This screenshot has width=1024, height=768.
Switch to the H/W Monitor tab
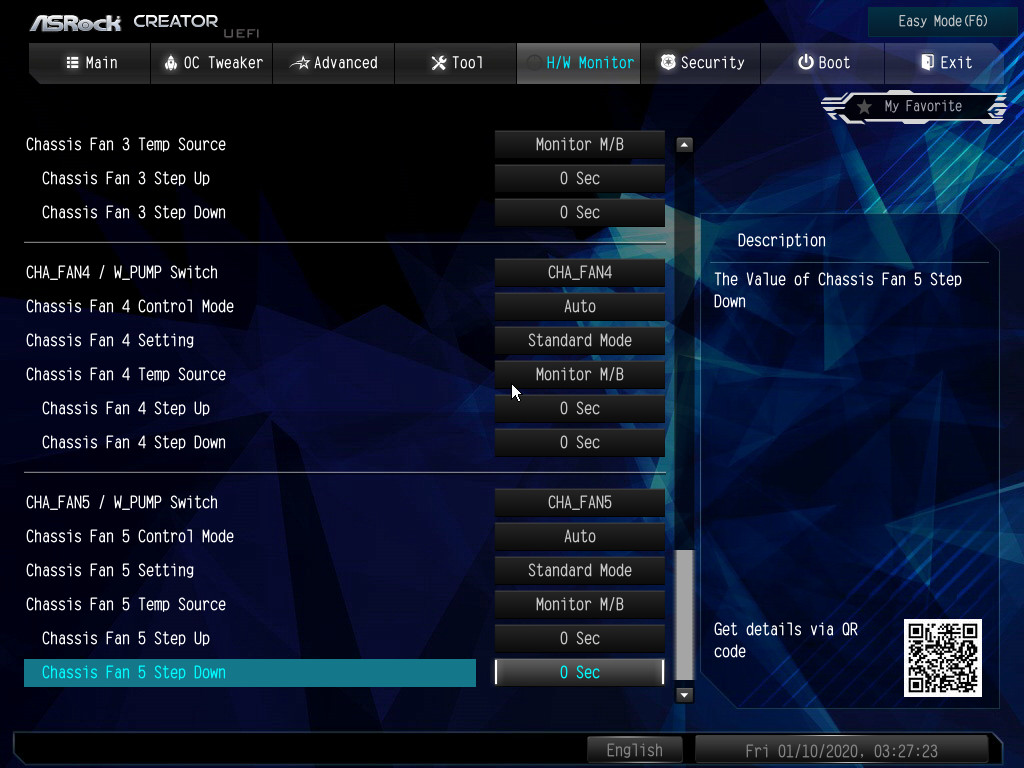click(x=579, y=63)
